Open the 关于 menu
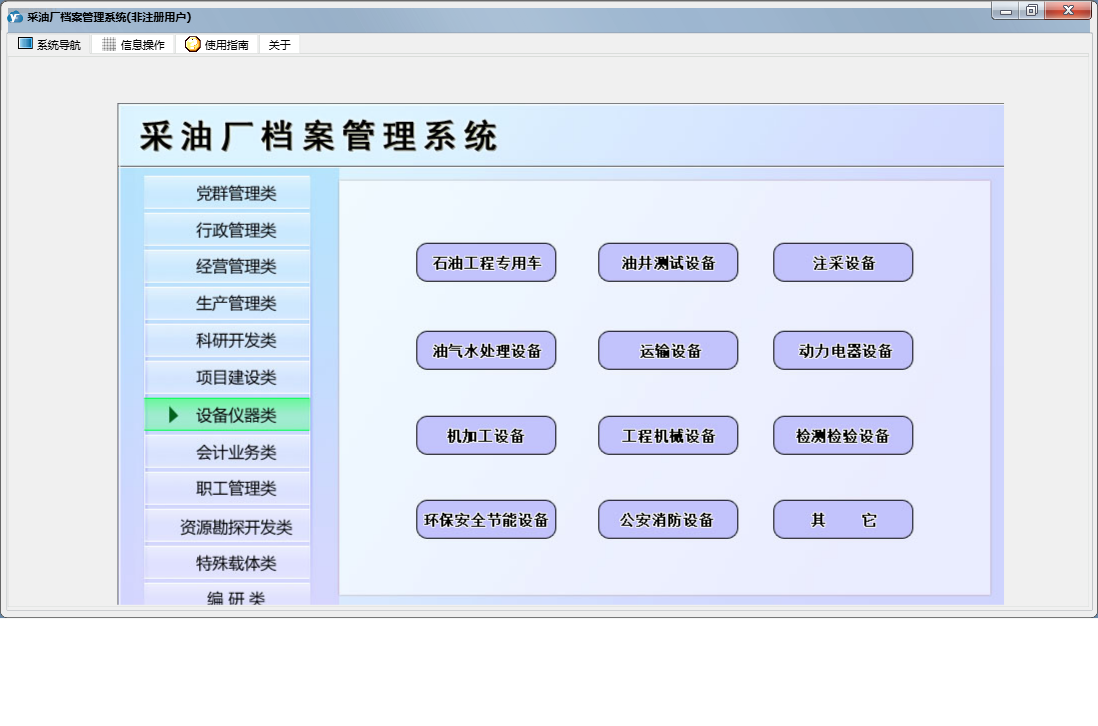Screen dimensions: 1098x726 (279, 44)
